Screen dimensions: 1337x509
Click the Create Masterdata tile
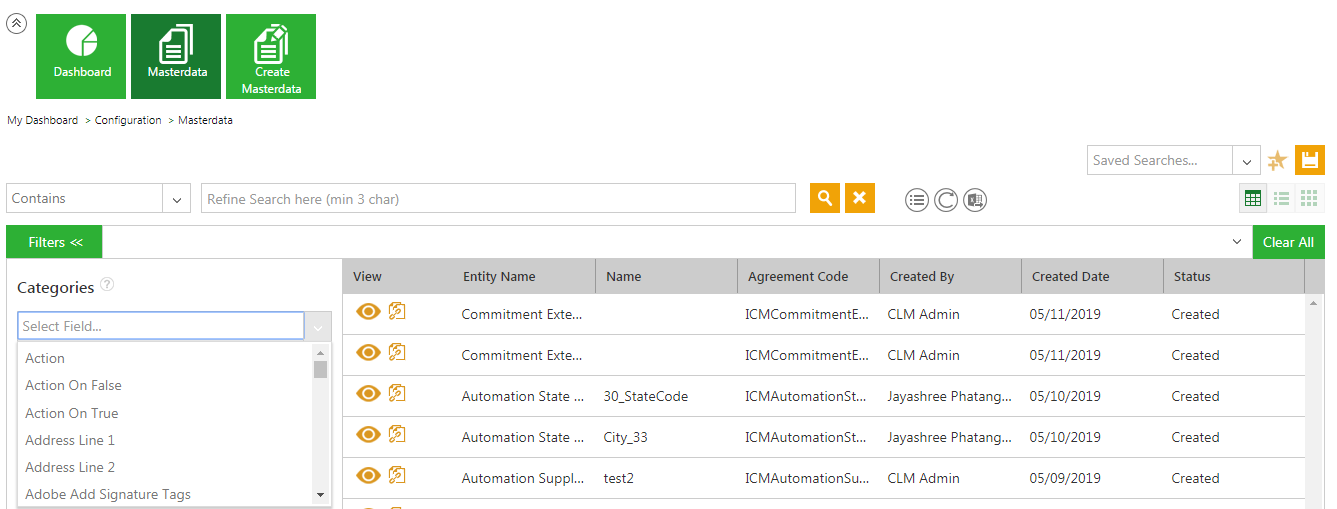coord(271,56)
